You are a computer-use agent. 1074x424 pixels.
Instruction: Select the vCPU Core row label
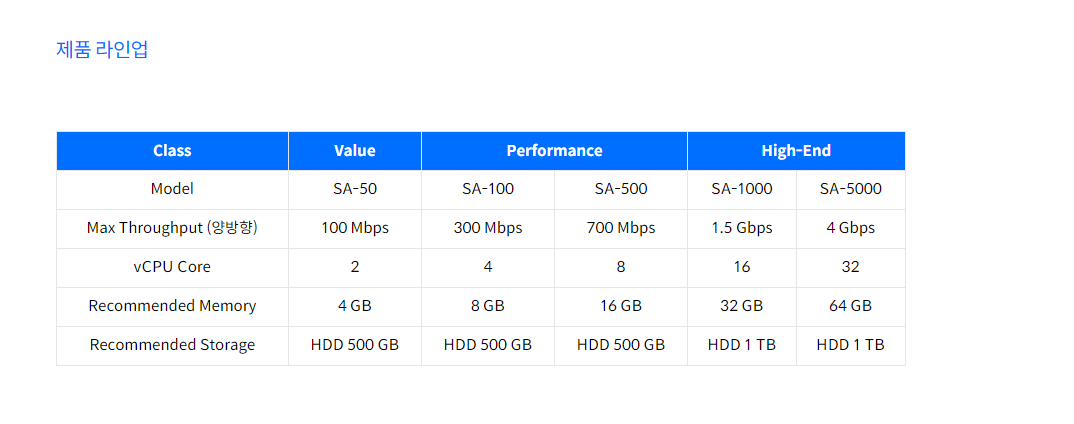click(x=172, y=267)
